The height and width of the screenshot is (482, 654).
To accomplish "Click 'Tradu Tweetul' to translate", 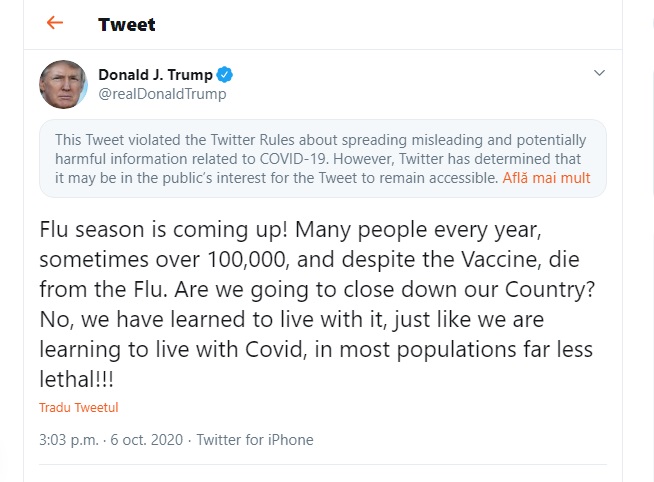I will (78, 408).
